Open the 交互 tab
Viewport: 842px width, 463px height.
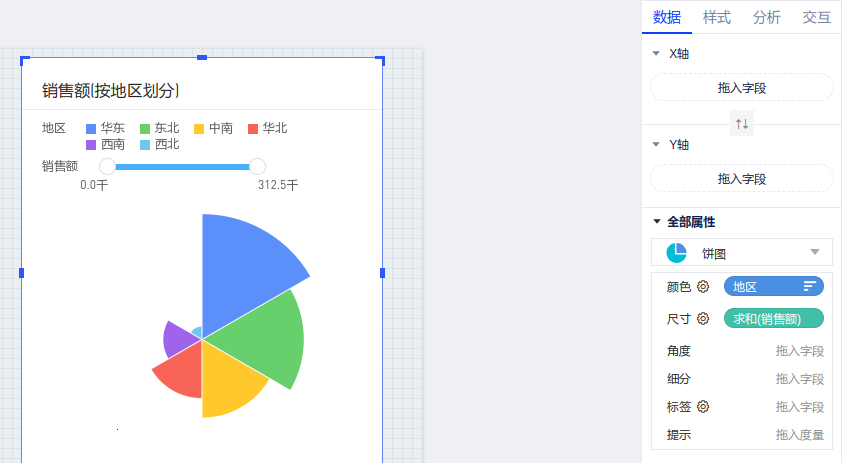tap(816, 17)
